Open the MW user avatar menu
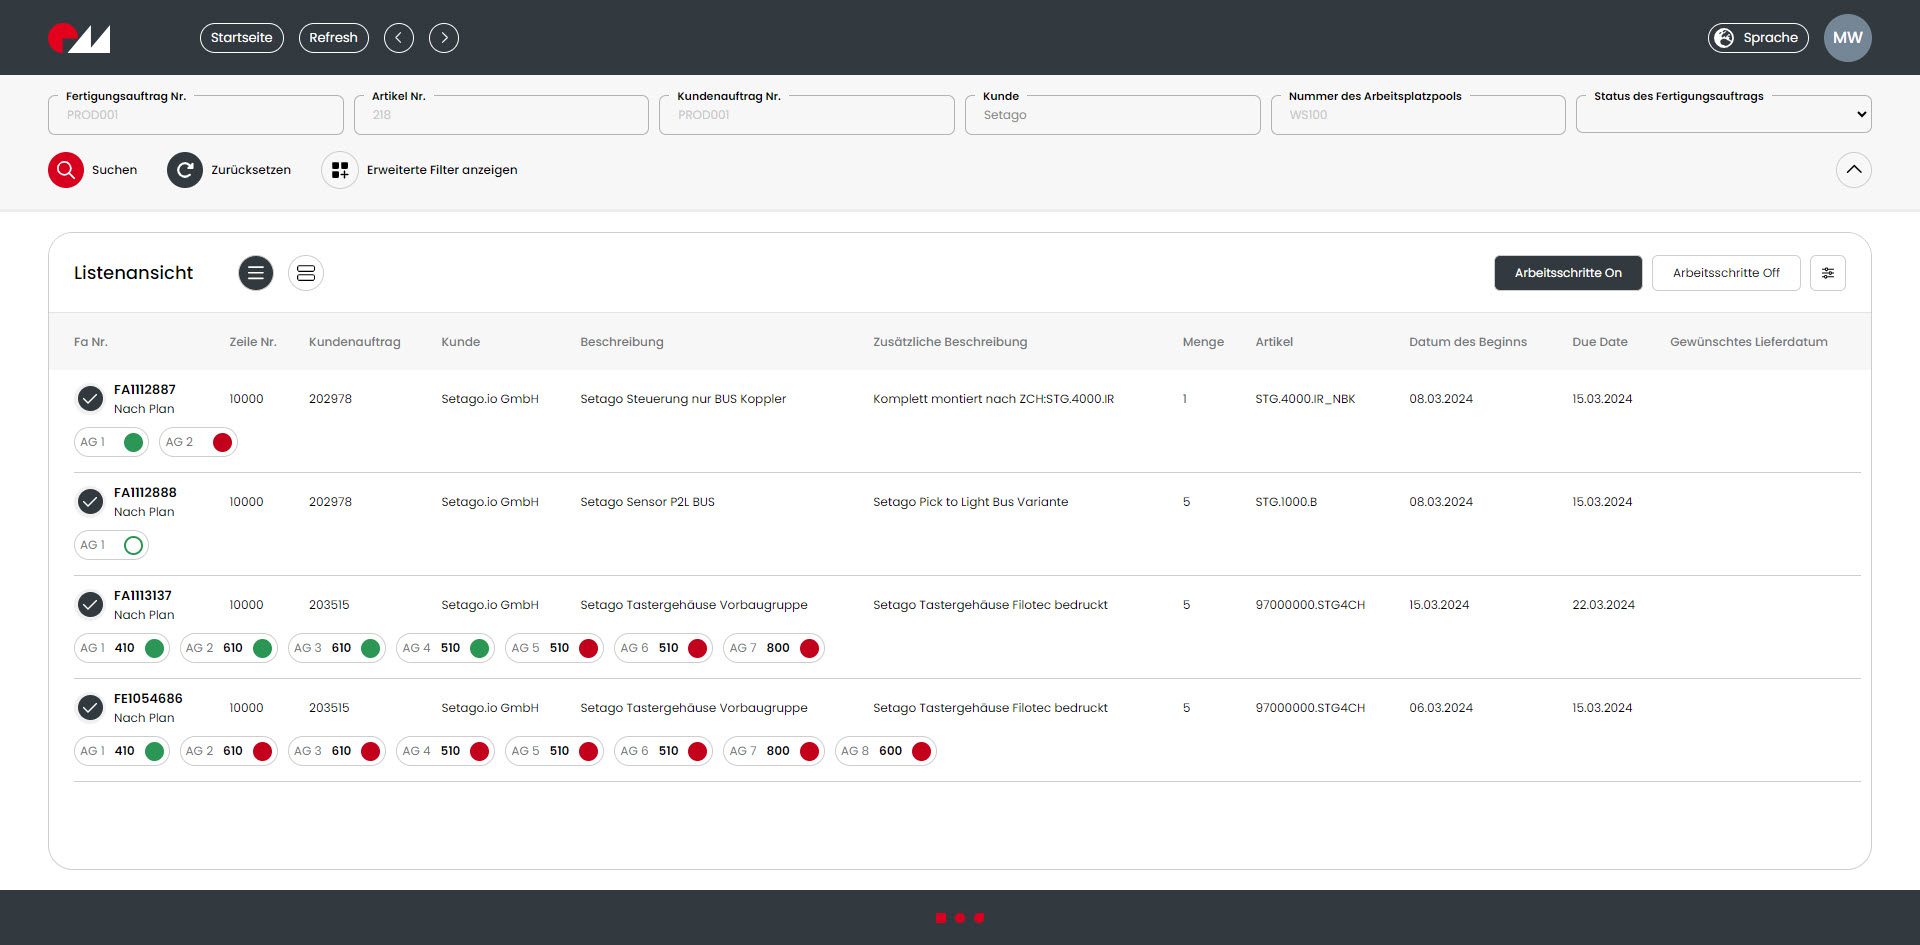Screen dimensions: 1920x945 (x=1847, y=38)
